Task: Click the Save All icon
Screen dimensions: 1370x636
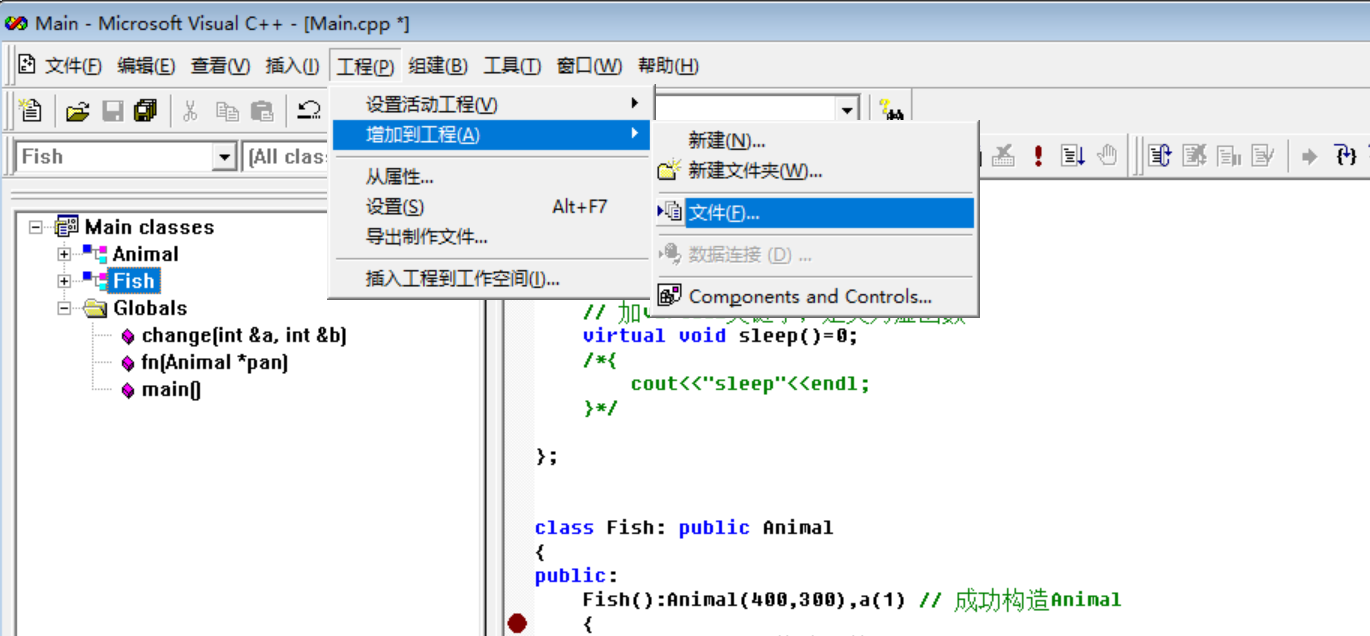Action: tap(146, 111)
